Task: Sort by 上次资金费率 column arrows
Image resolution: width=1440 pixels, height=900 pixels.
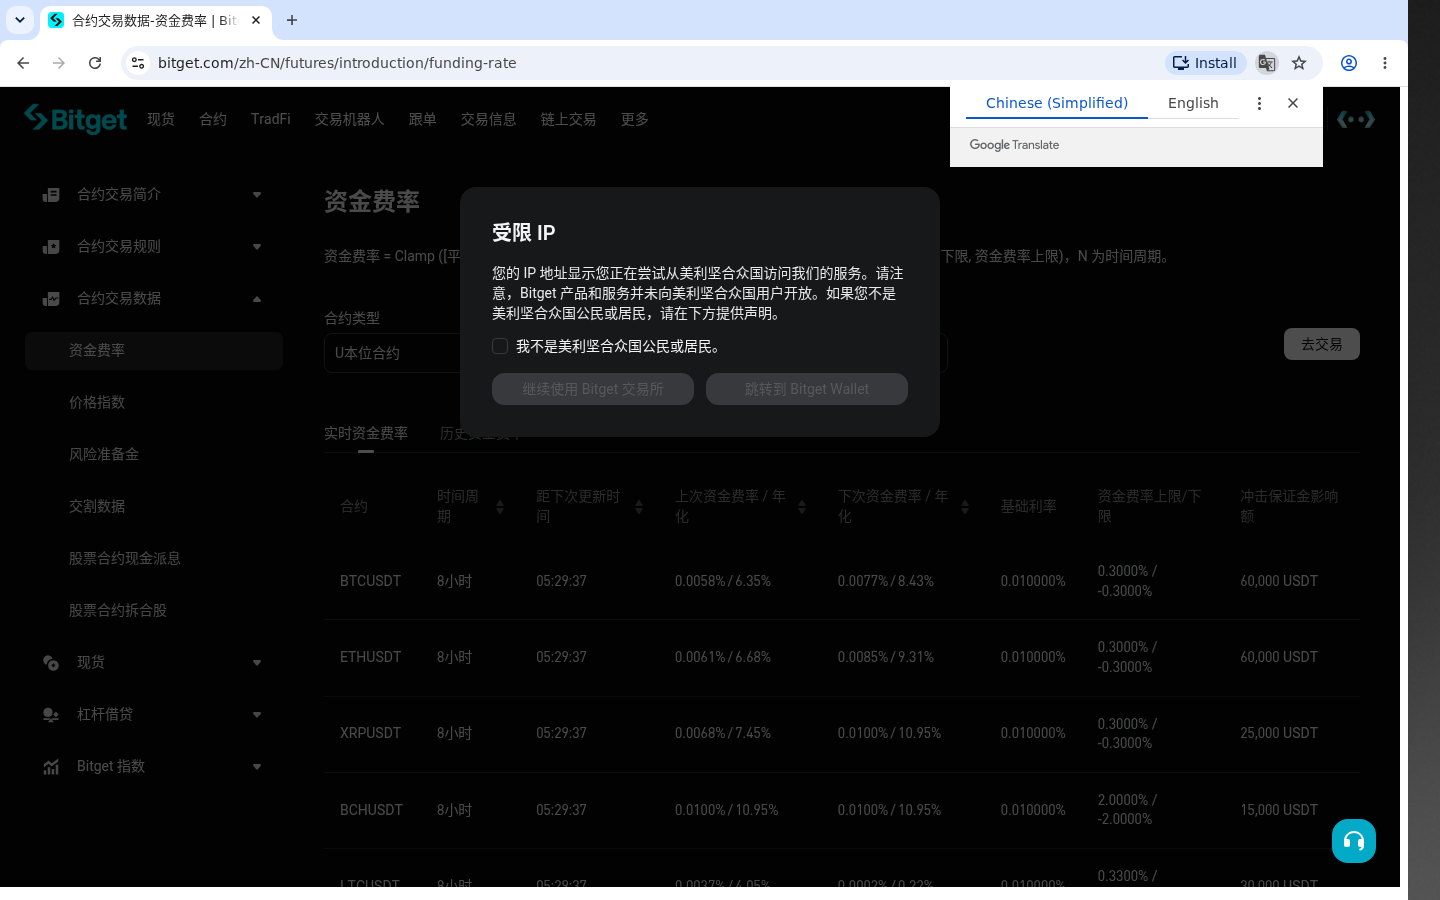Action: click(x=802, y=507)
